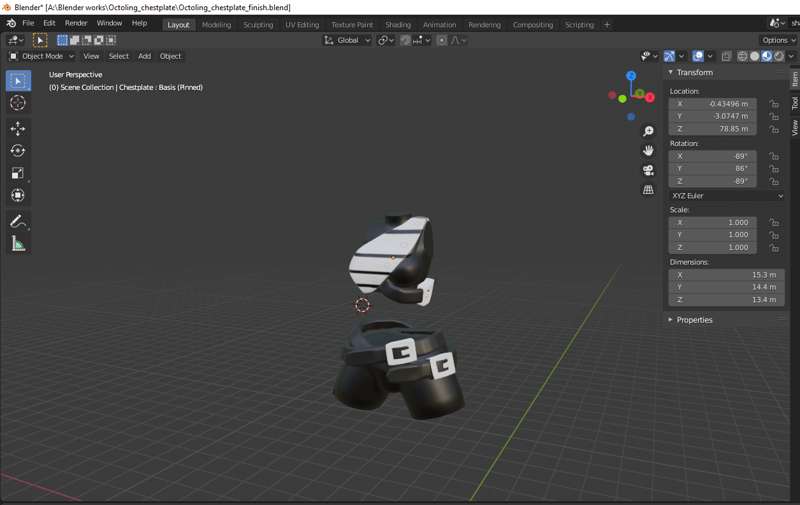Set selection mode to invert
Screen dimensions: 800x505
(x=99, y=40)
